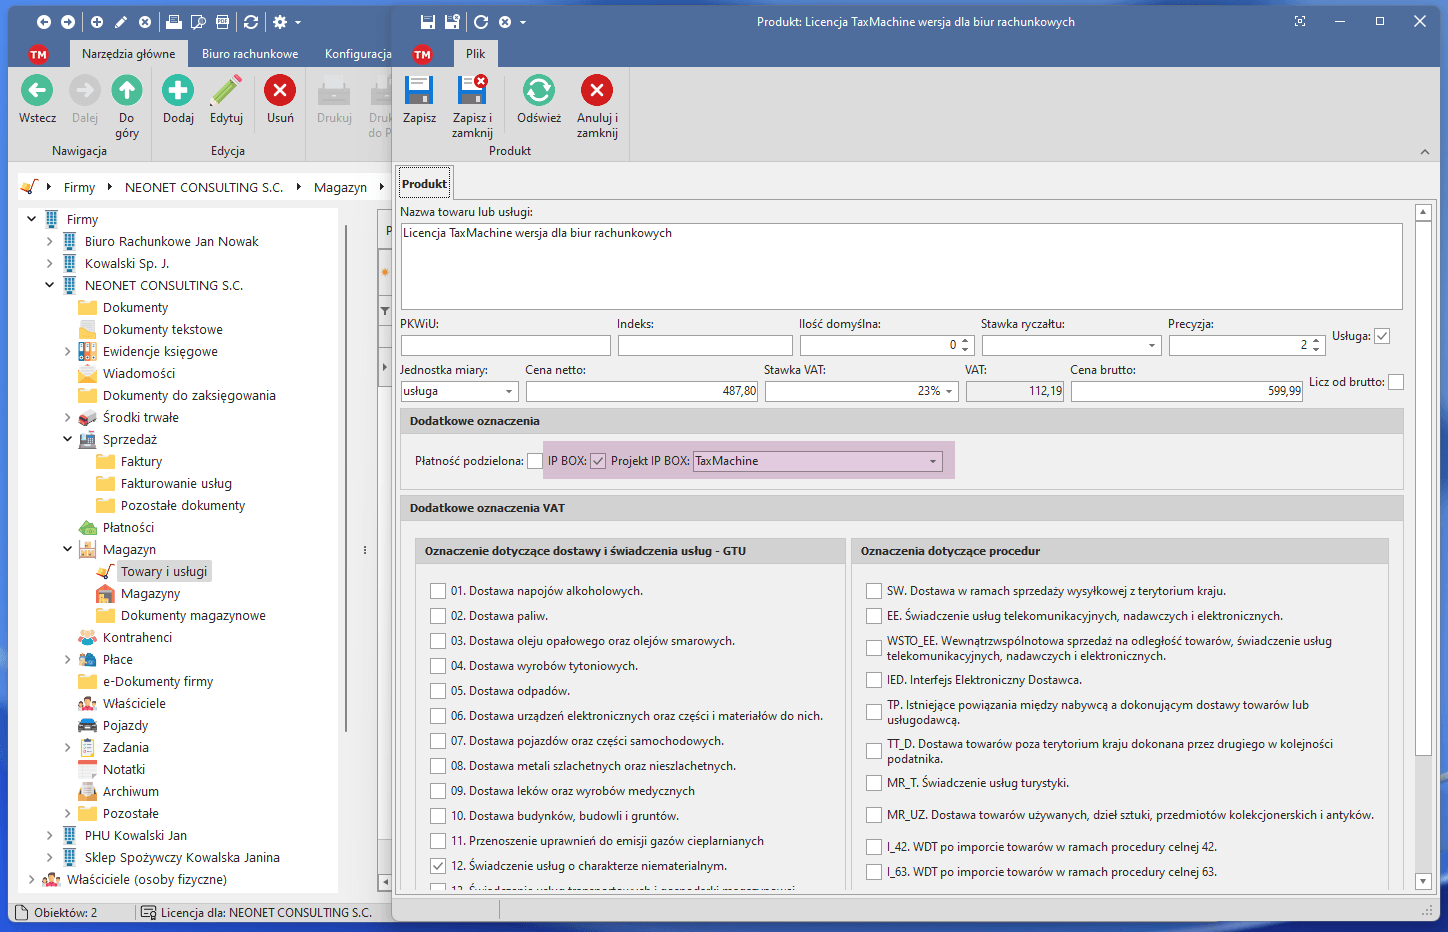Click the Cena netto input field
1448x932 pixels.
(x=642, y=392)
